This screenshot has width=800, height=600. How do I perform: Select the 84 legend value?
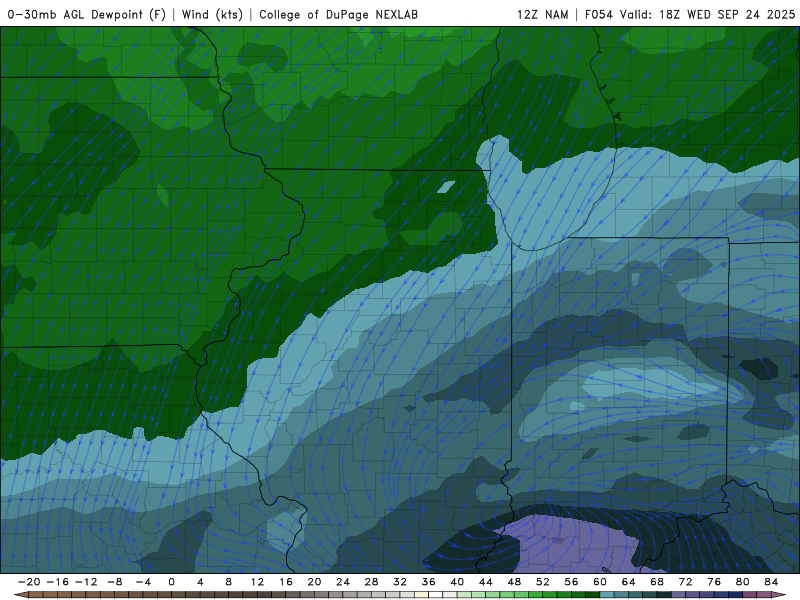coord(771,582)
